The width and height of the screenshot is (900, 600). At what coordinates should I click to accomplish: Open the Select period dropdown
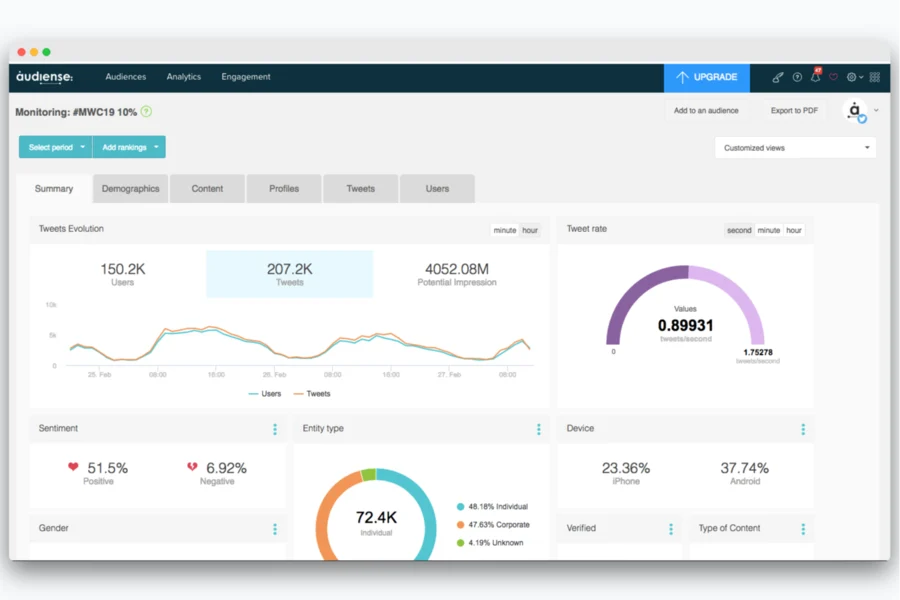click(56, 147)
